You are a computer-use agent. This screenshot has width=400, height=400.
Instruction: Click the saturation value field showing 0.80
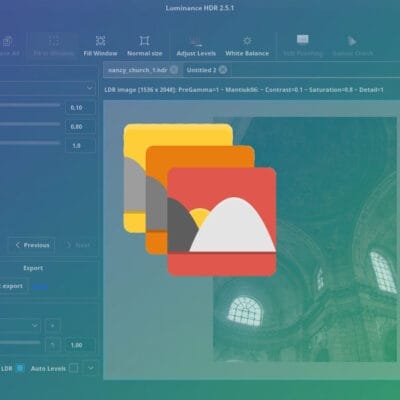coord(80,127)
